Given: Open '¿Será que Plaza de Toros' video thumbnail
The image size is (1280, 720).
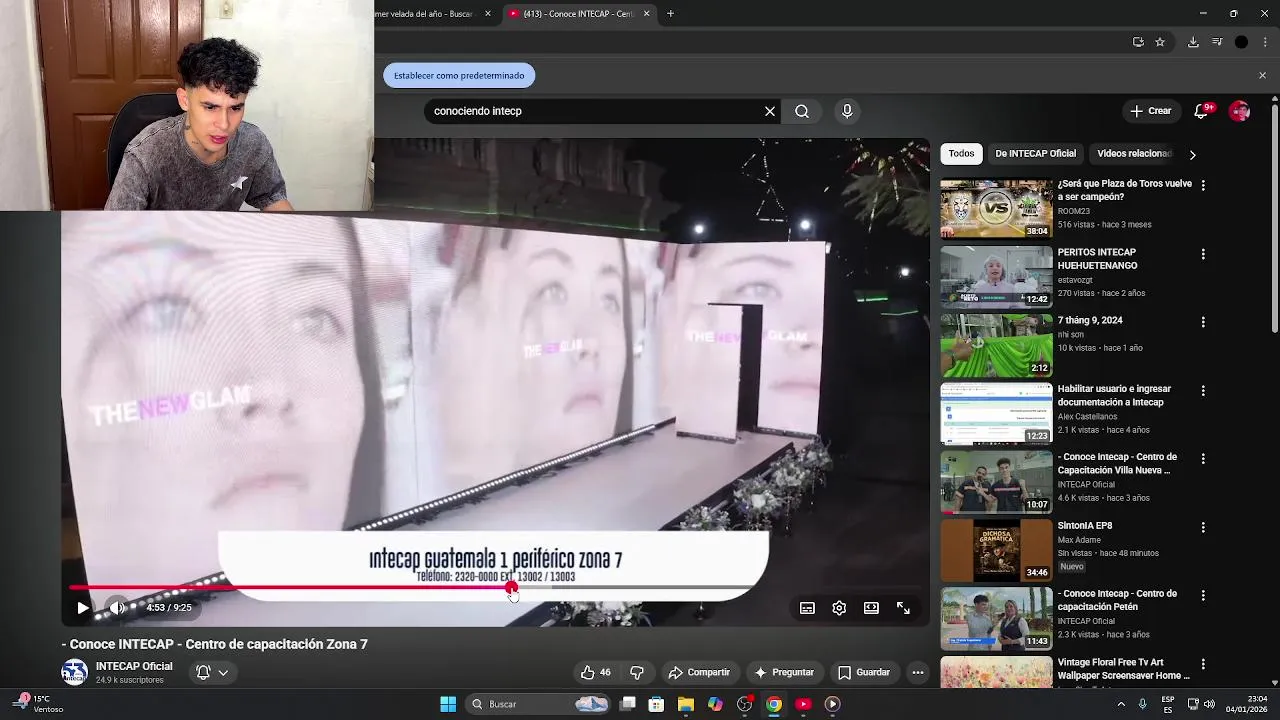Looking at the screenshot, I should (x=996, y=209).
